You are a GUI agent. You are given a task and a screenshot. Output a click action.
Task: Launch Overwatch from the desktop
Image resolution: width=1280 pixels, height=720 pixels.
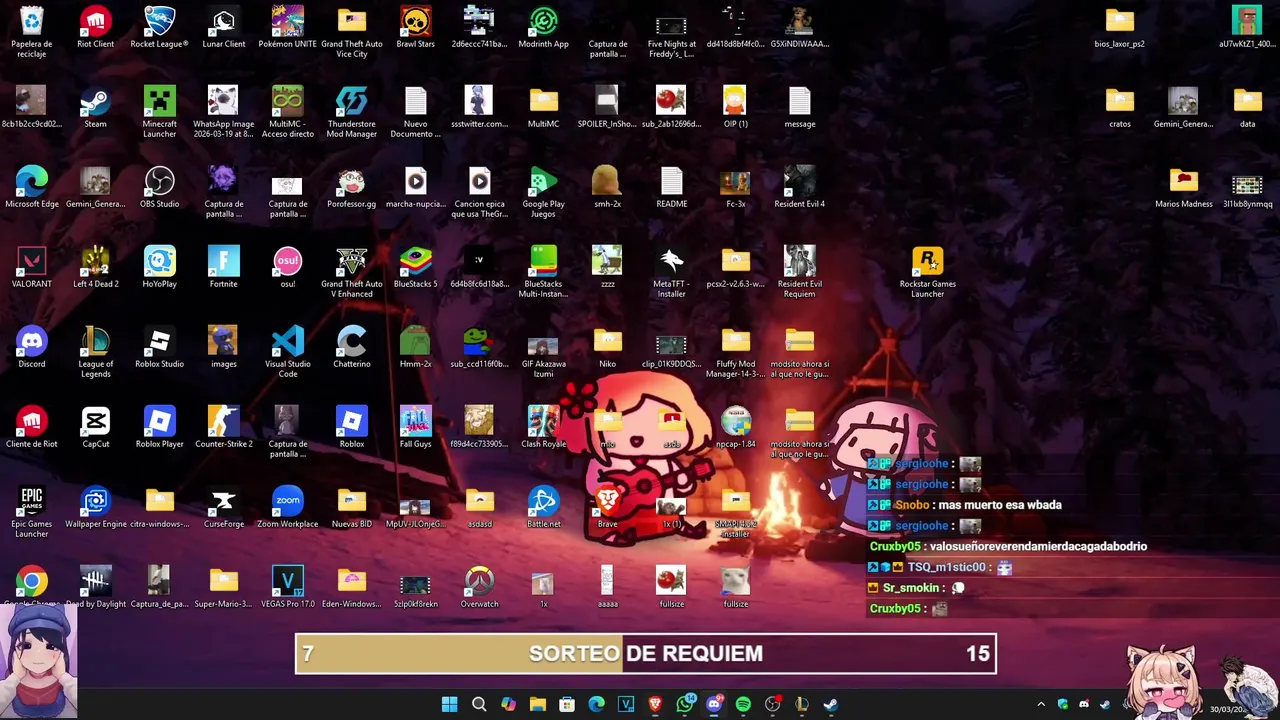coord(479,588)
